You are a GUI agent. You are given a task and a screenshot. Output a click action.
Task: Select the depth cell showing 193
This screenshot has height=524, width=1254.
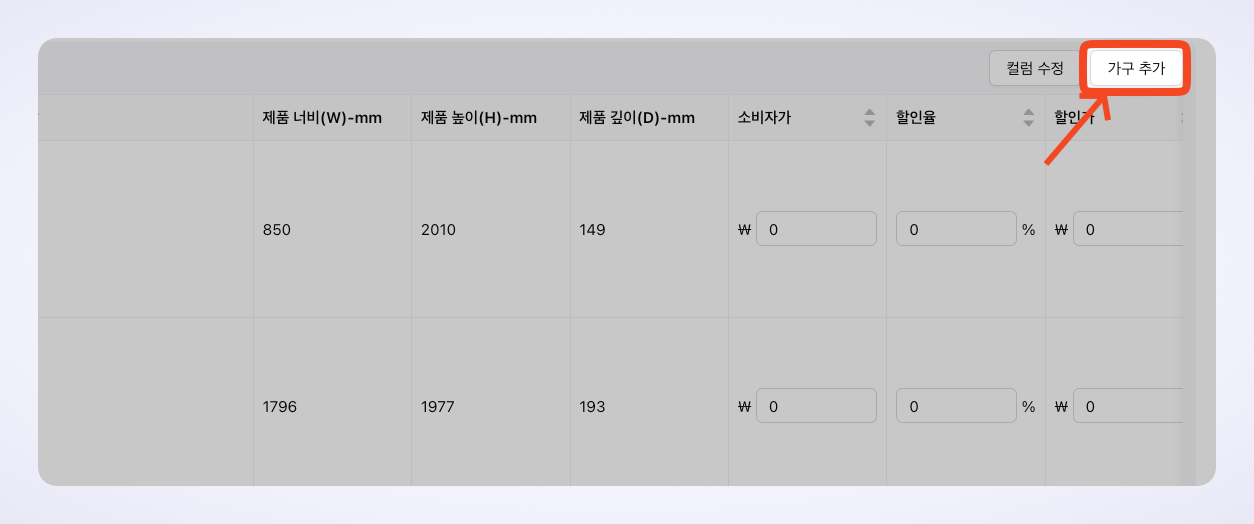click(x=592, y=407)
